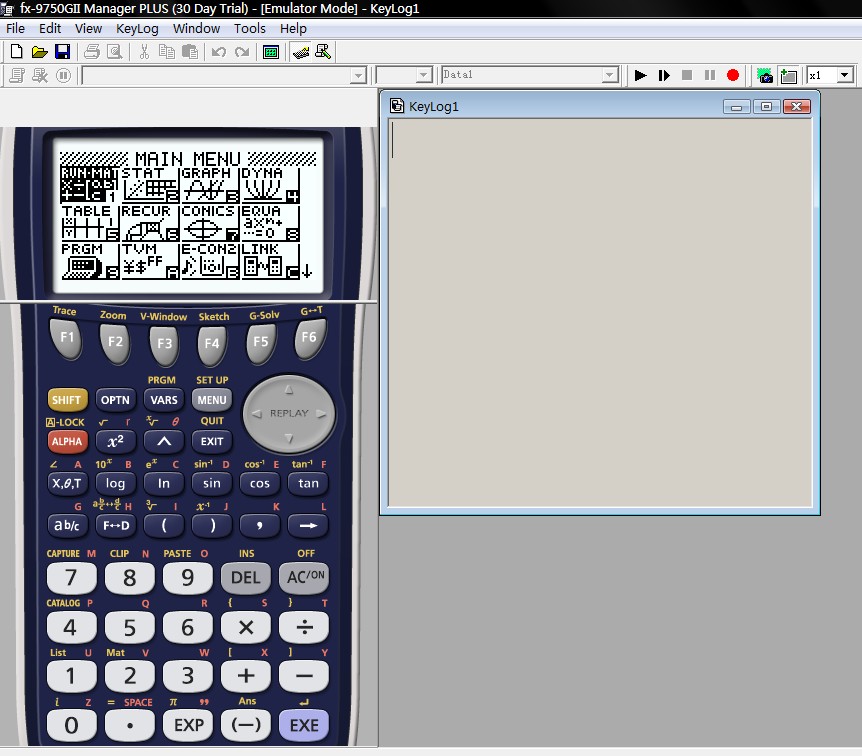
Task: Open the small combo box left of Data1
Action: click(x=423, y=75)
